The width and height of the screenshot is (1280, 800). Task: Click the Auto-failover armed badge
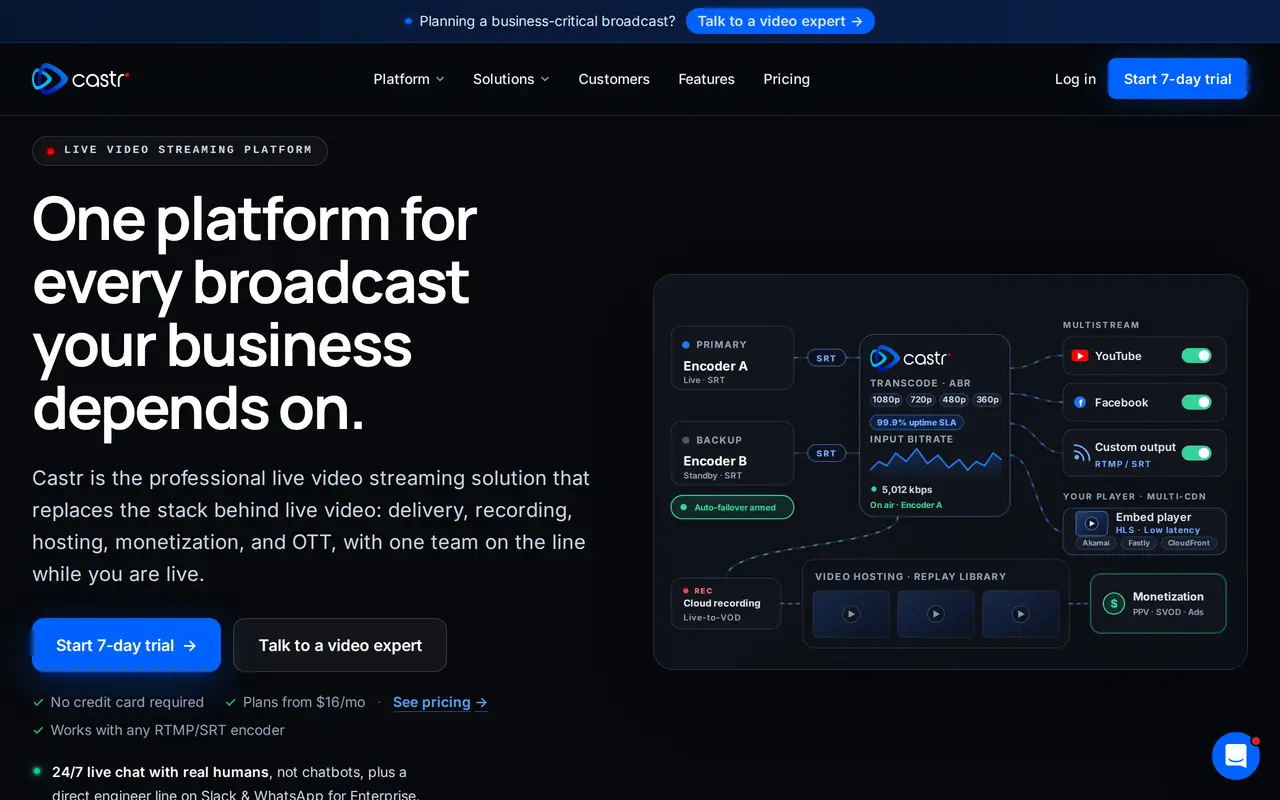click(732, 507)
